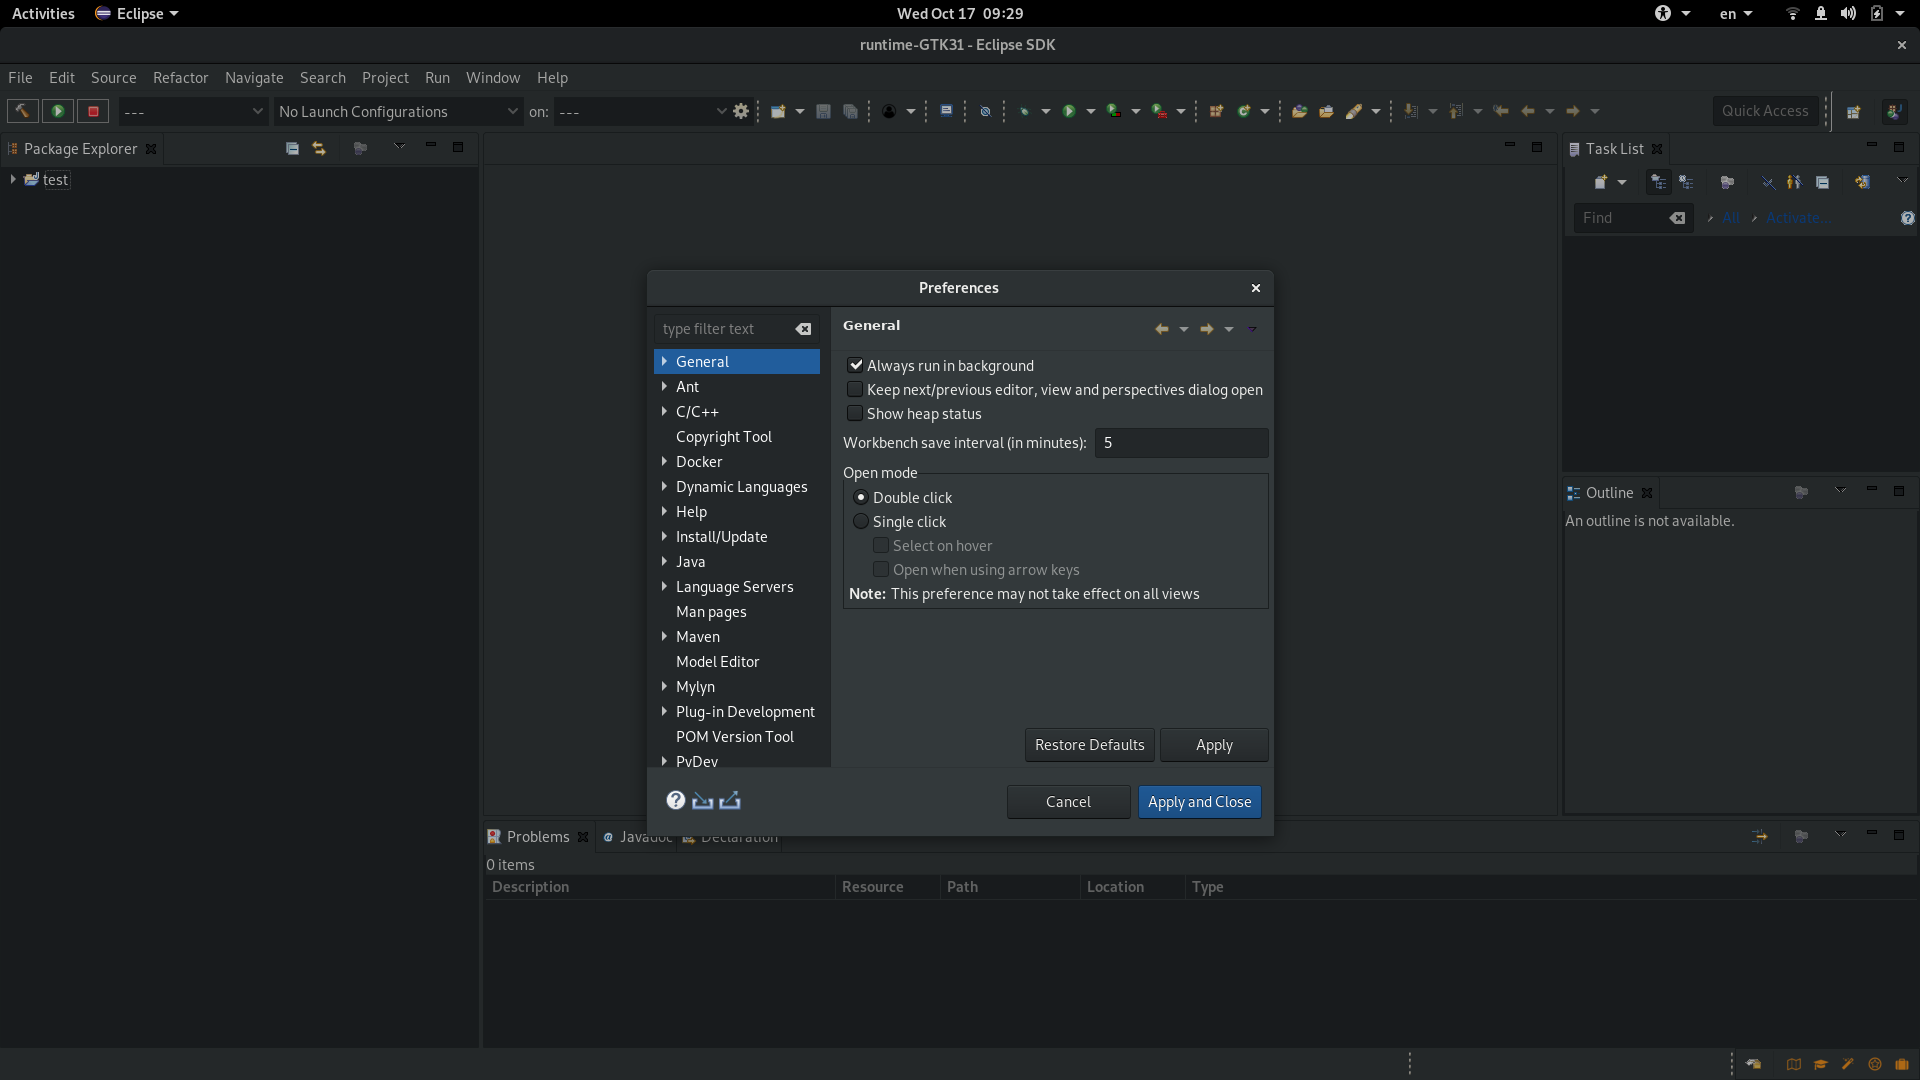Click the Build hammer icon in launch bar
The height and width of the screenshot is (1080, 1920).
22,111
